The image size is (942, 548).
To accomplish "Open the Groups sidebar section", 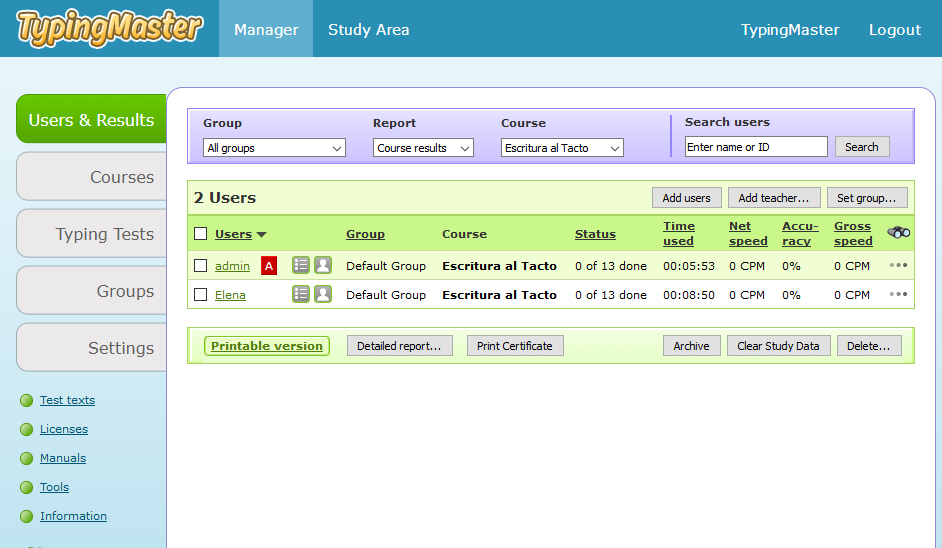I will (x=91, y=290).
